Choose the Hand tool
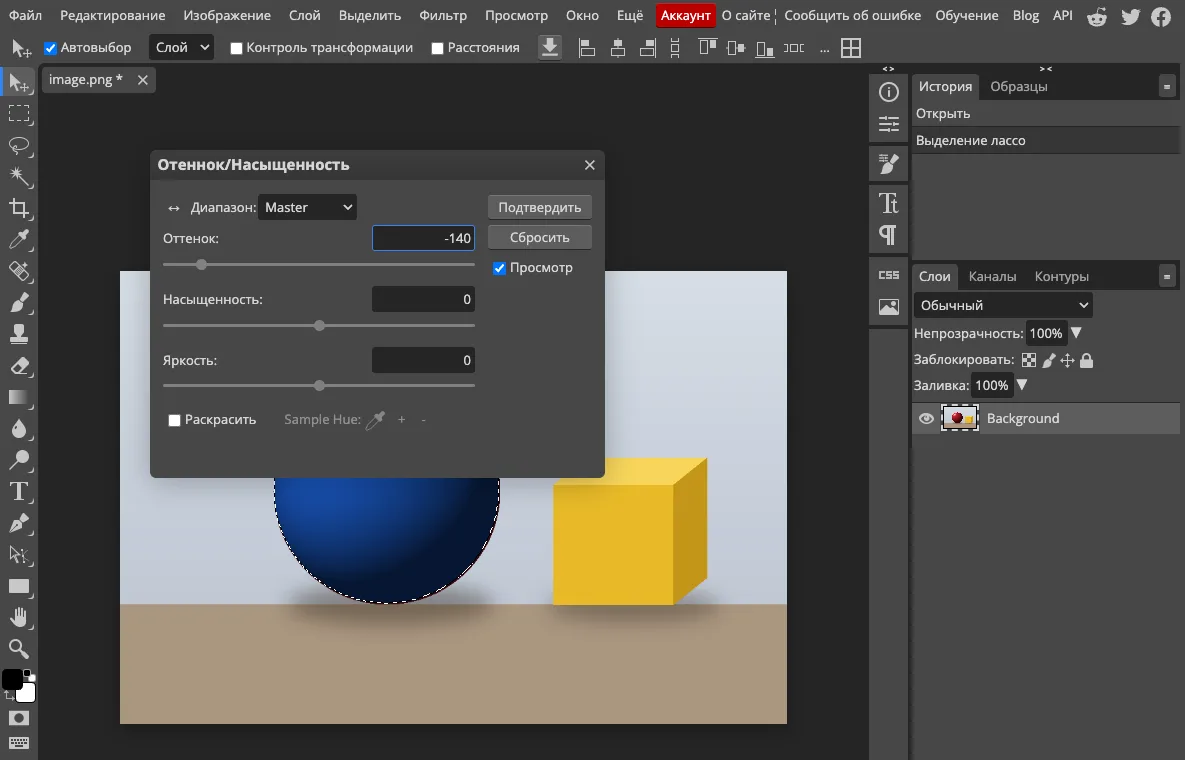Image resolution: width=1185 pixels, height=760 pixels. click(19, 618)
